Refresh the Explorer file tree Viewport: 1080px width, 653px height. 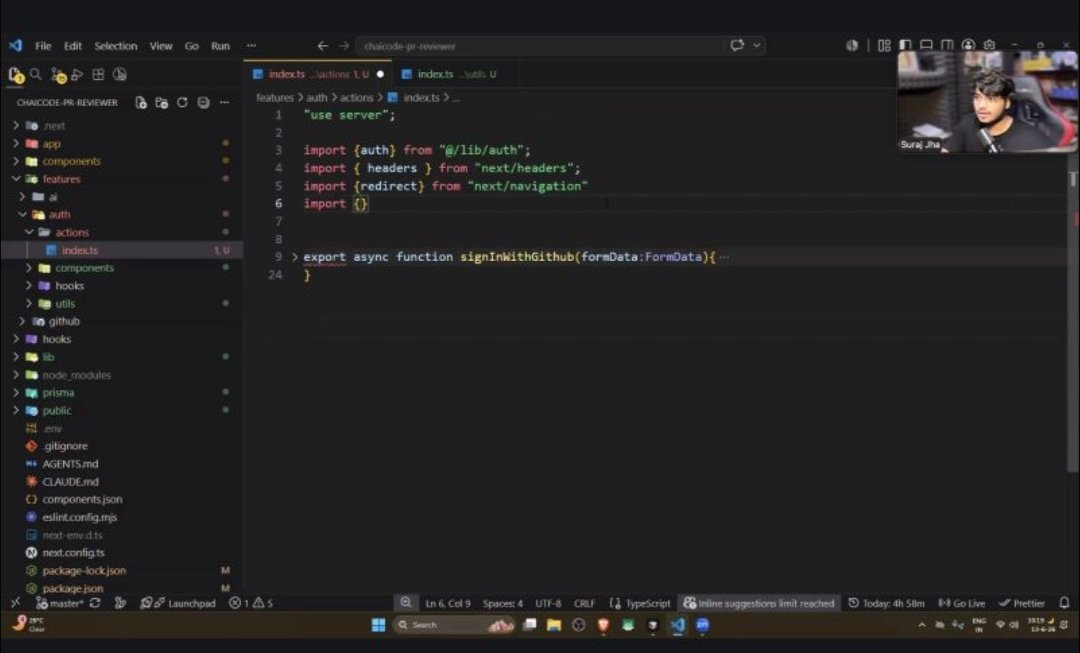(183, 103)
